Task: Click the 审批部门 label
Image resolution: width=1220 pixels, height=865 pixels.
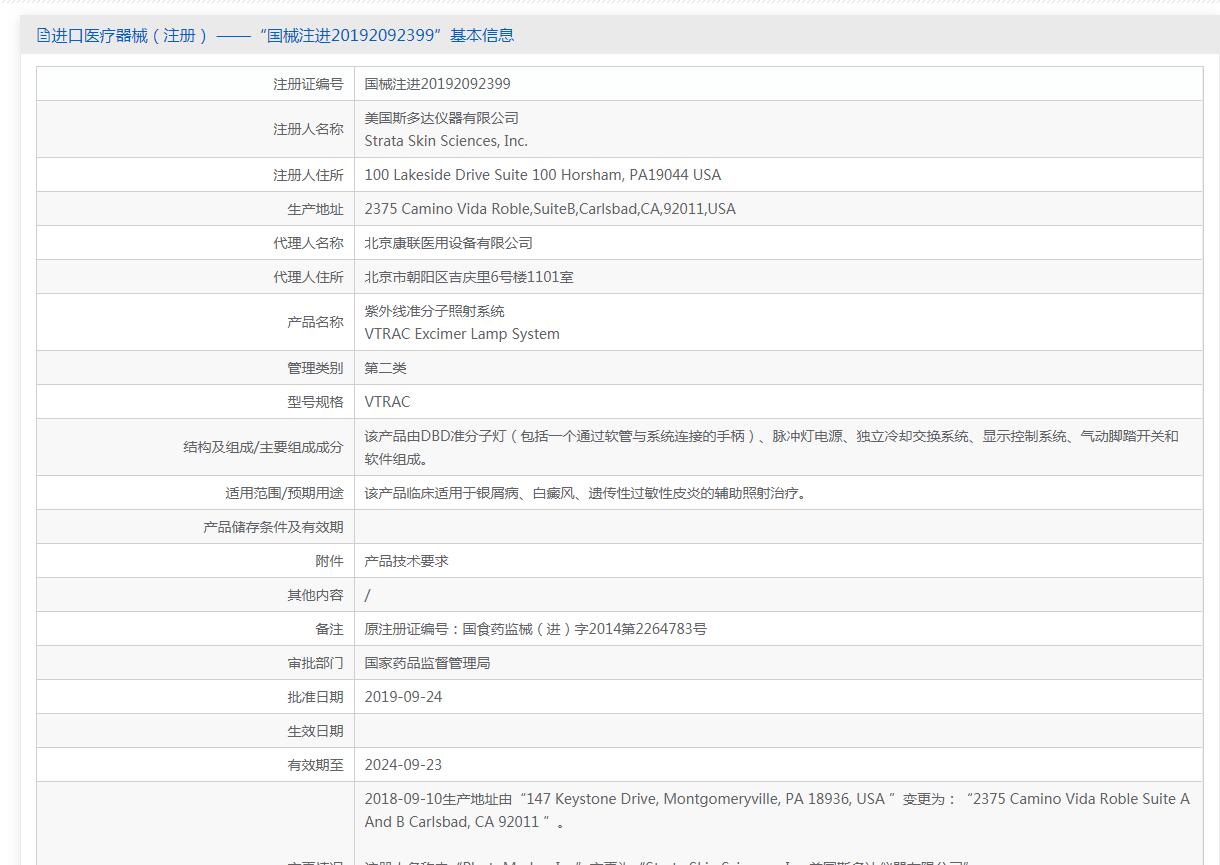Action: click(315, 663)
